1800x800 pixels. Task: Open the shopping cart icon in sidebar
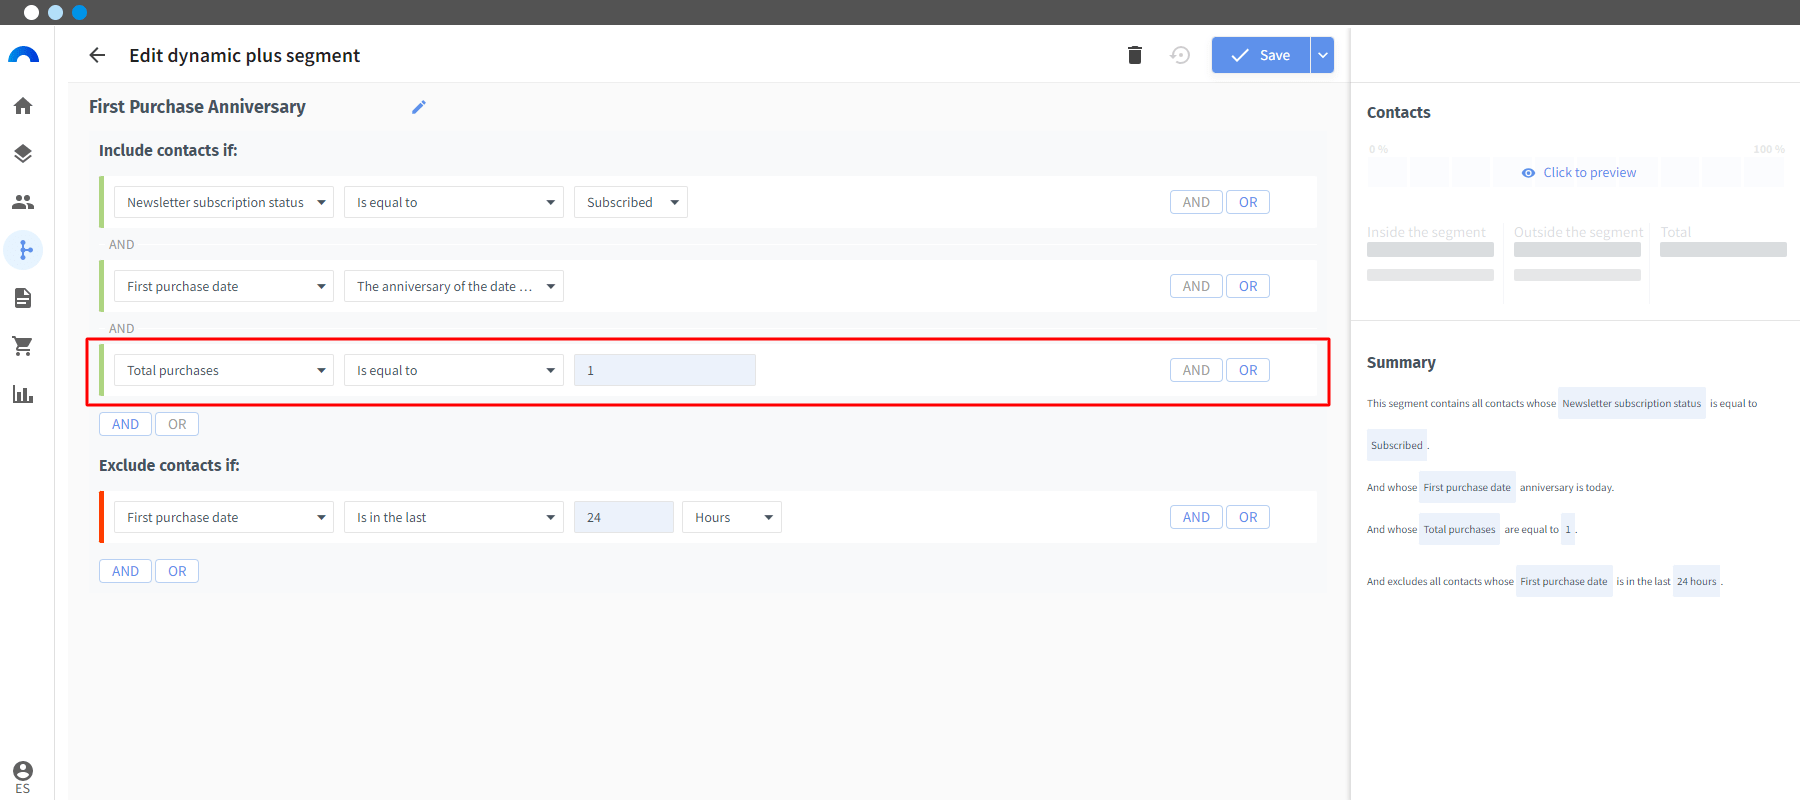point(23,346)
